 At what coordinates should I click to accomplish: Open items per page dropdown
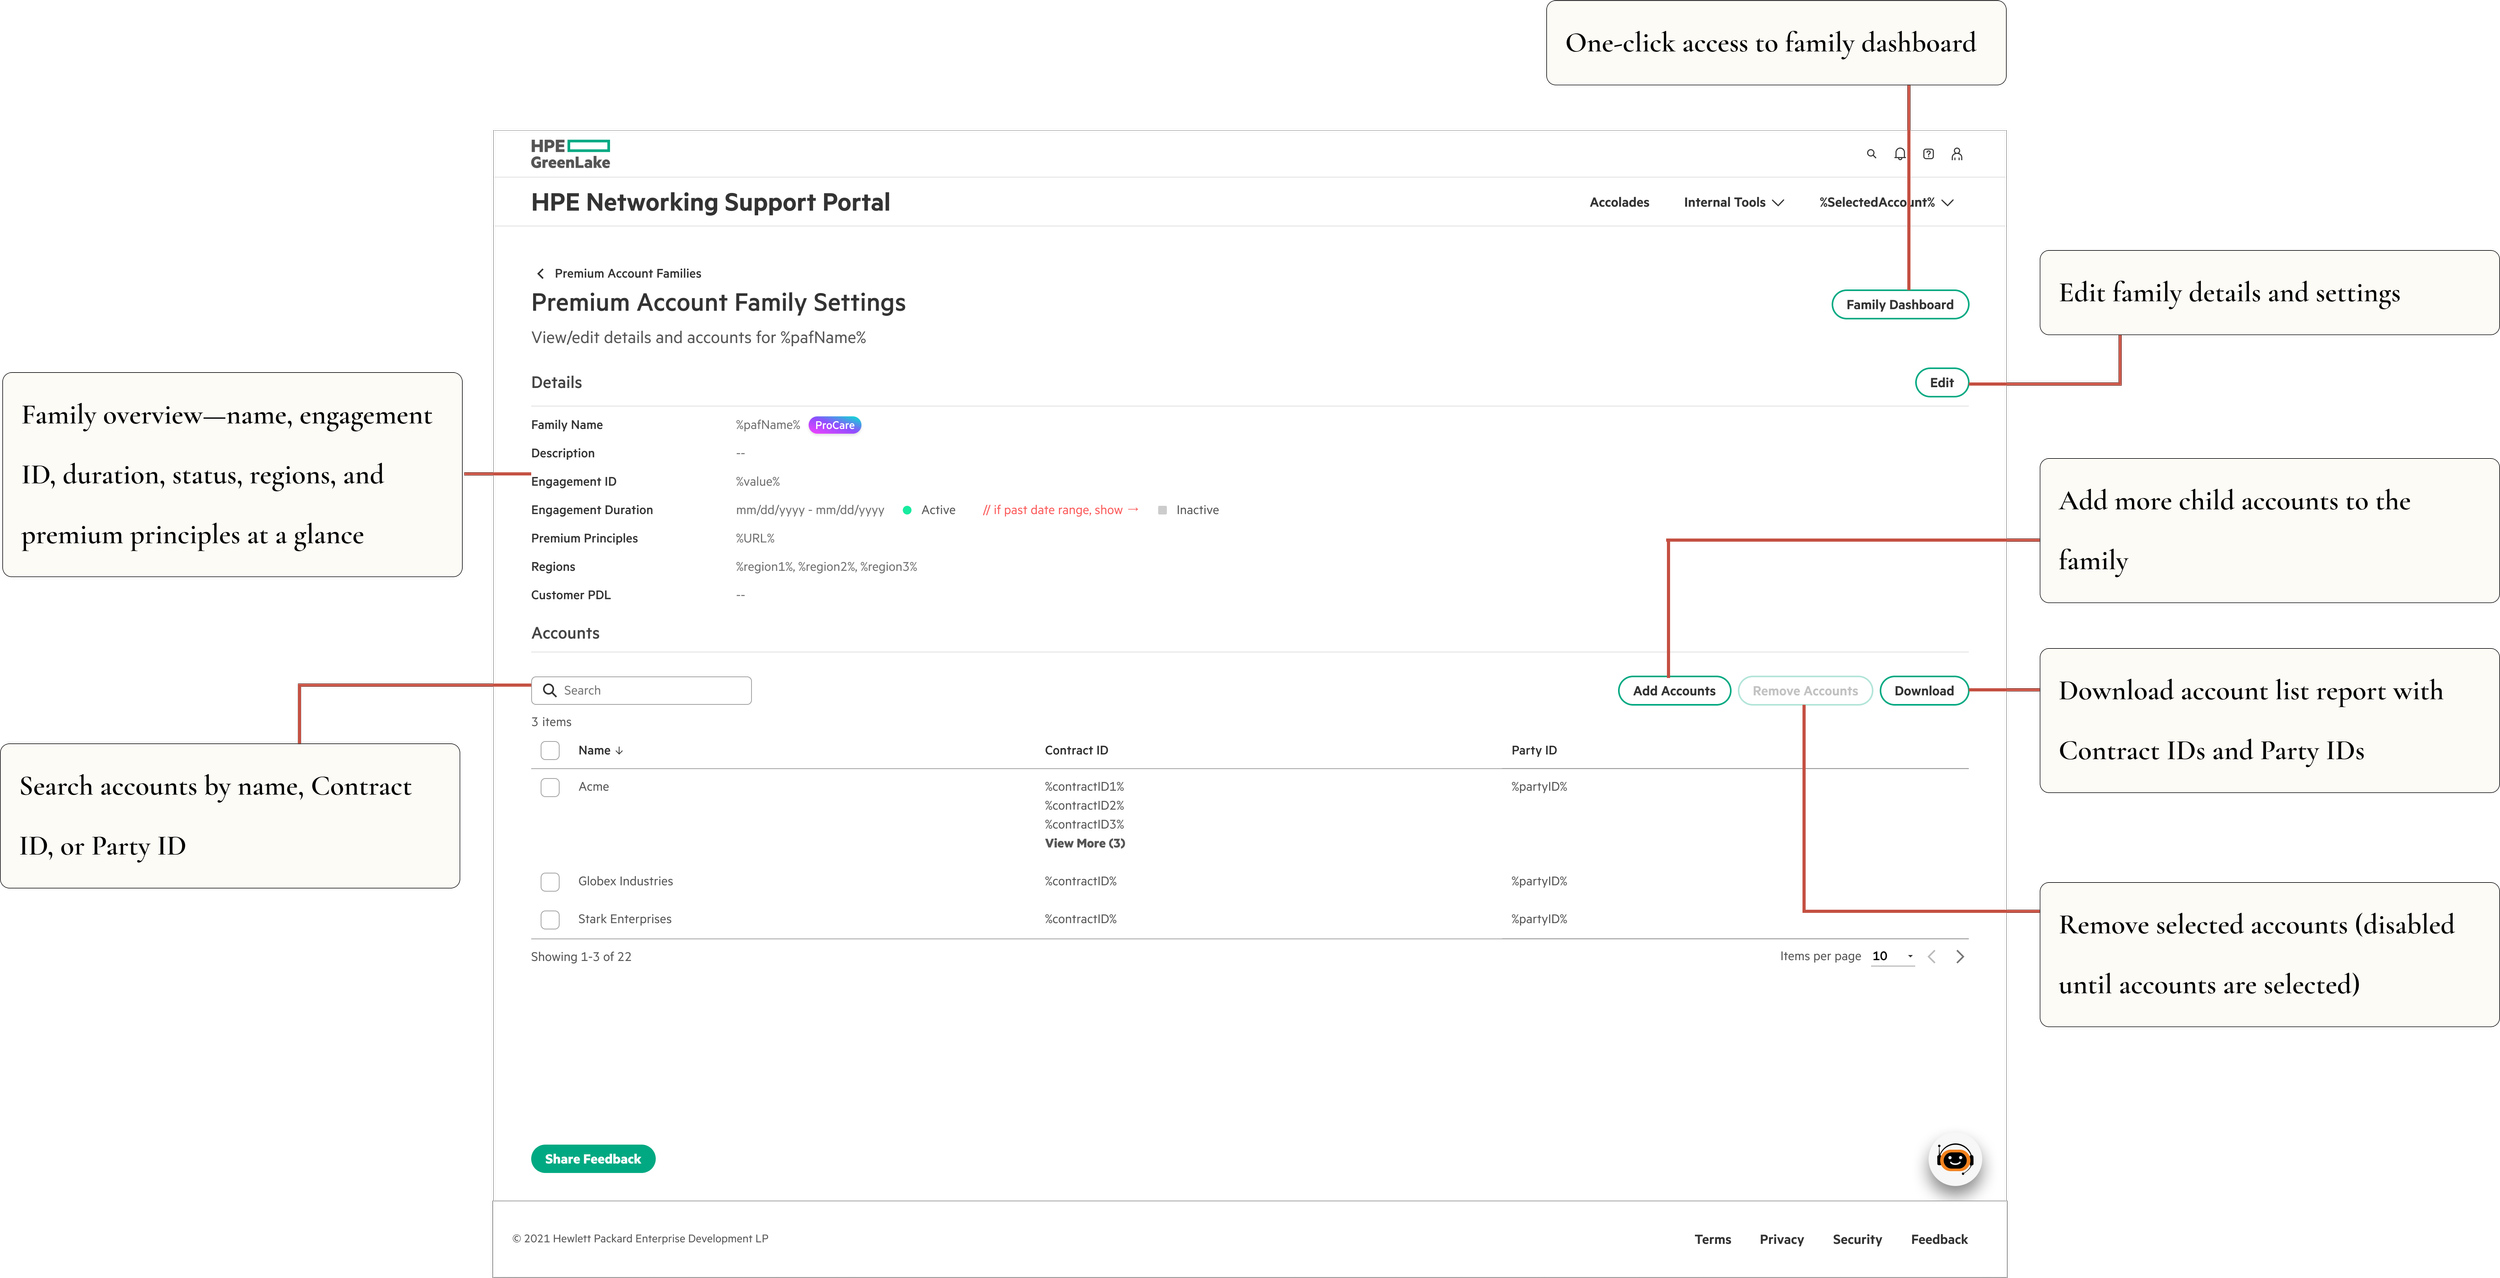click(1892, 957)
